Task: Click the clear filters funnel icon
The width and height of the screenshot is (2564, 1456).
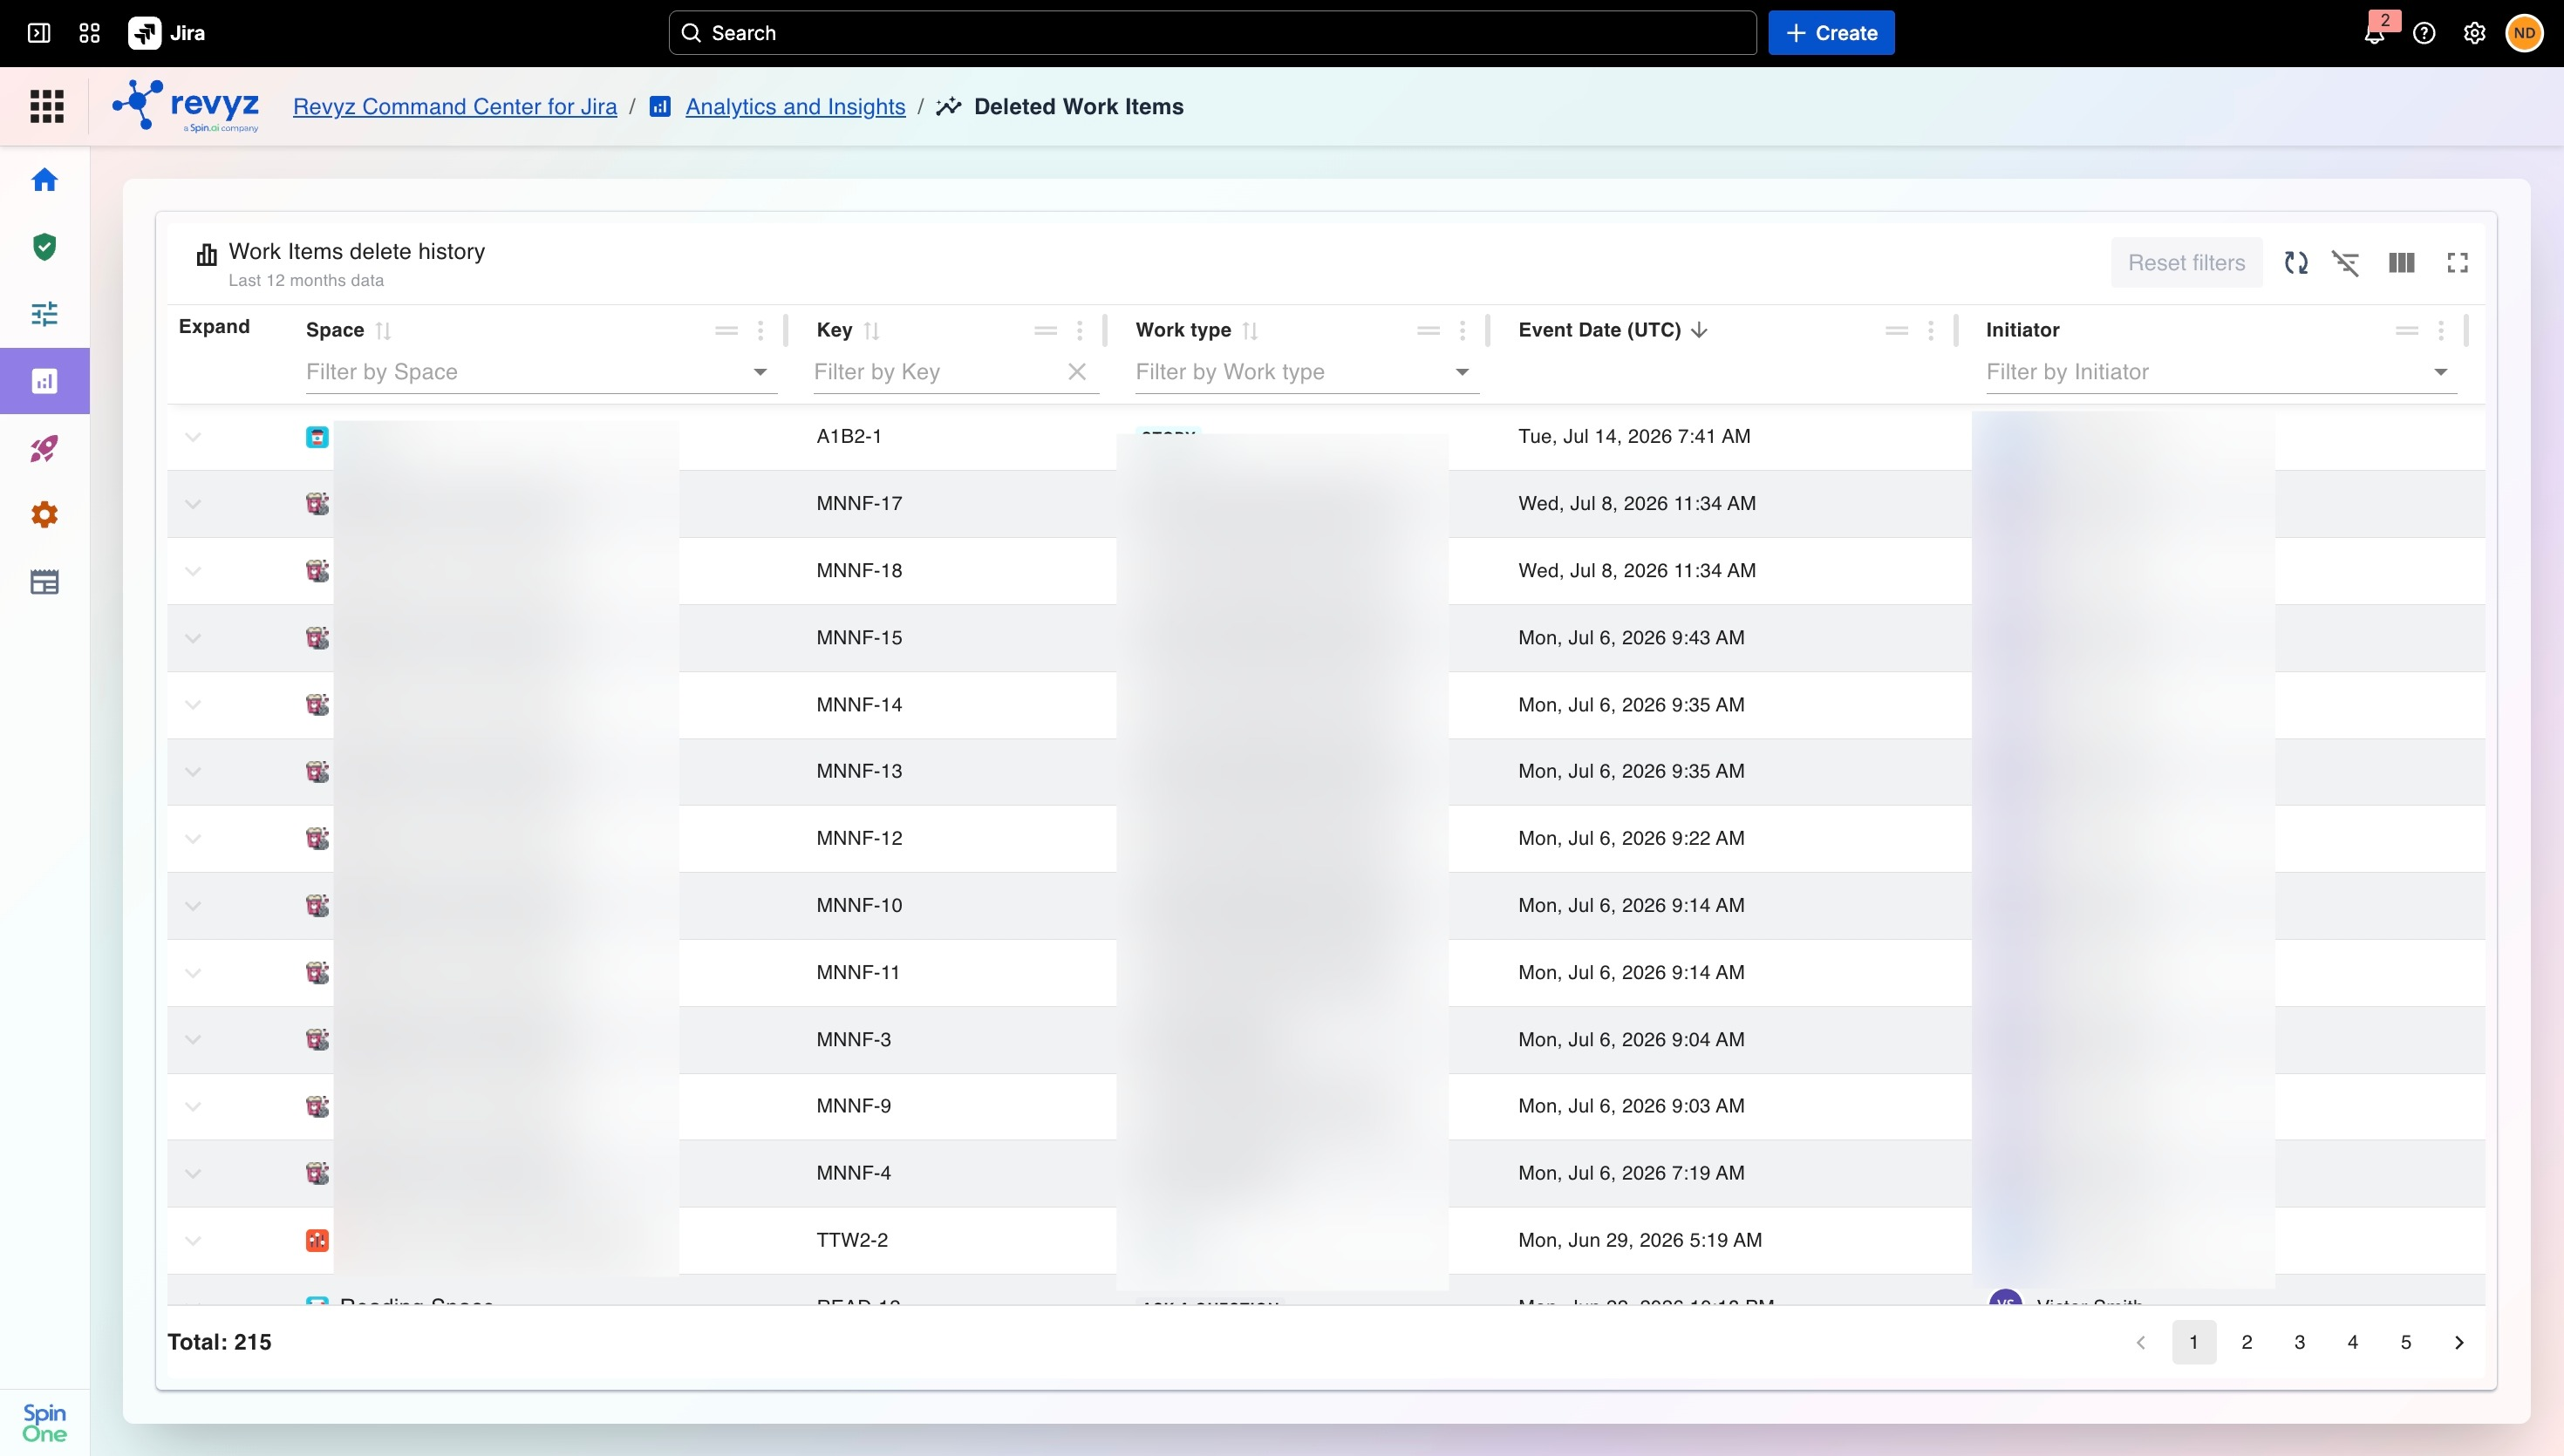Action: pyautogui.click(x=2346, y=263)
